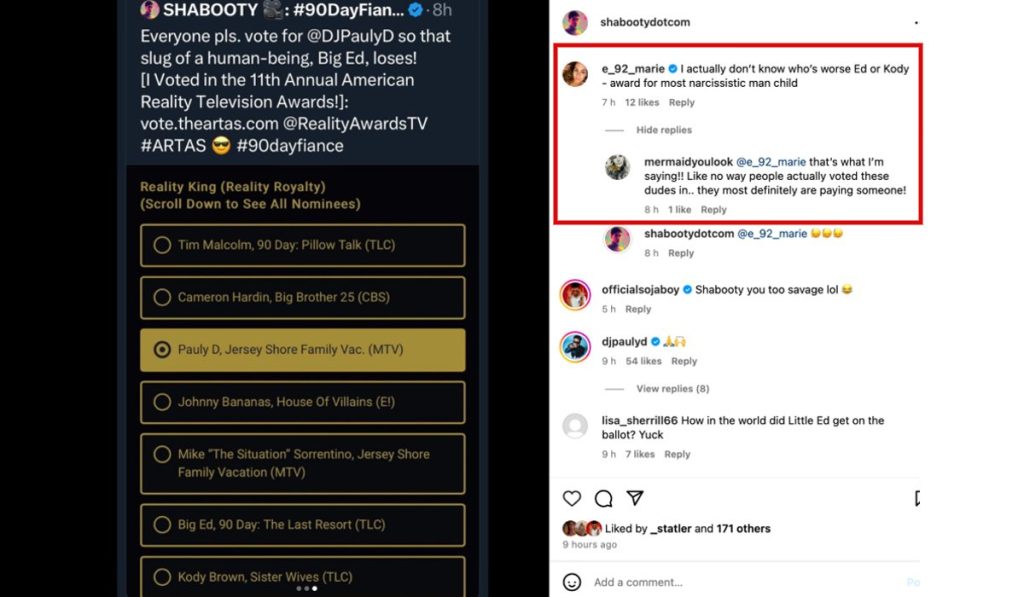Expand View replies (8) under djpaulyd
The height and width of the screenshot is (597, 1024).
[672, 389]
